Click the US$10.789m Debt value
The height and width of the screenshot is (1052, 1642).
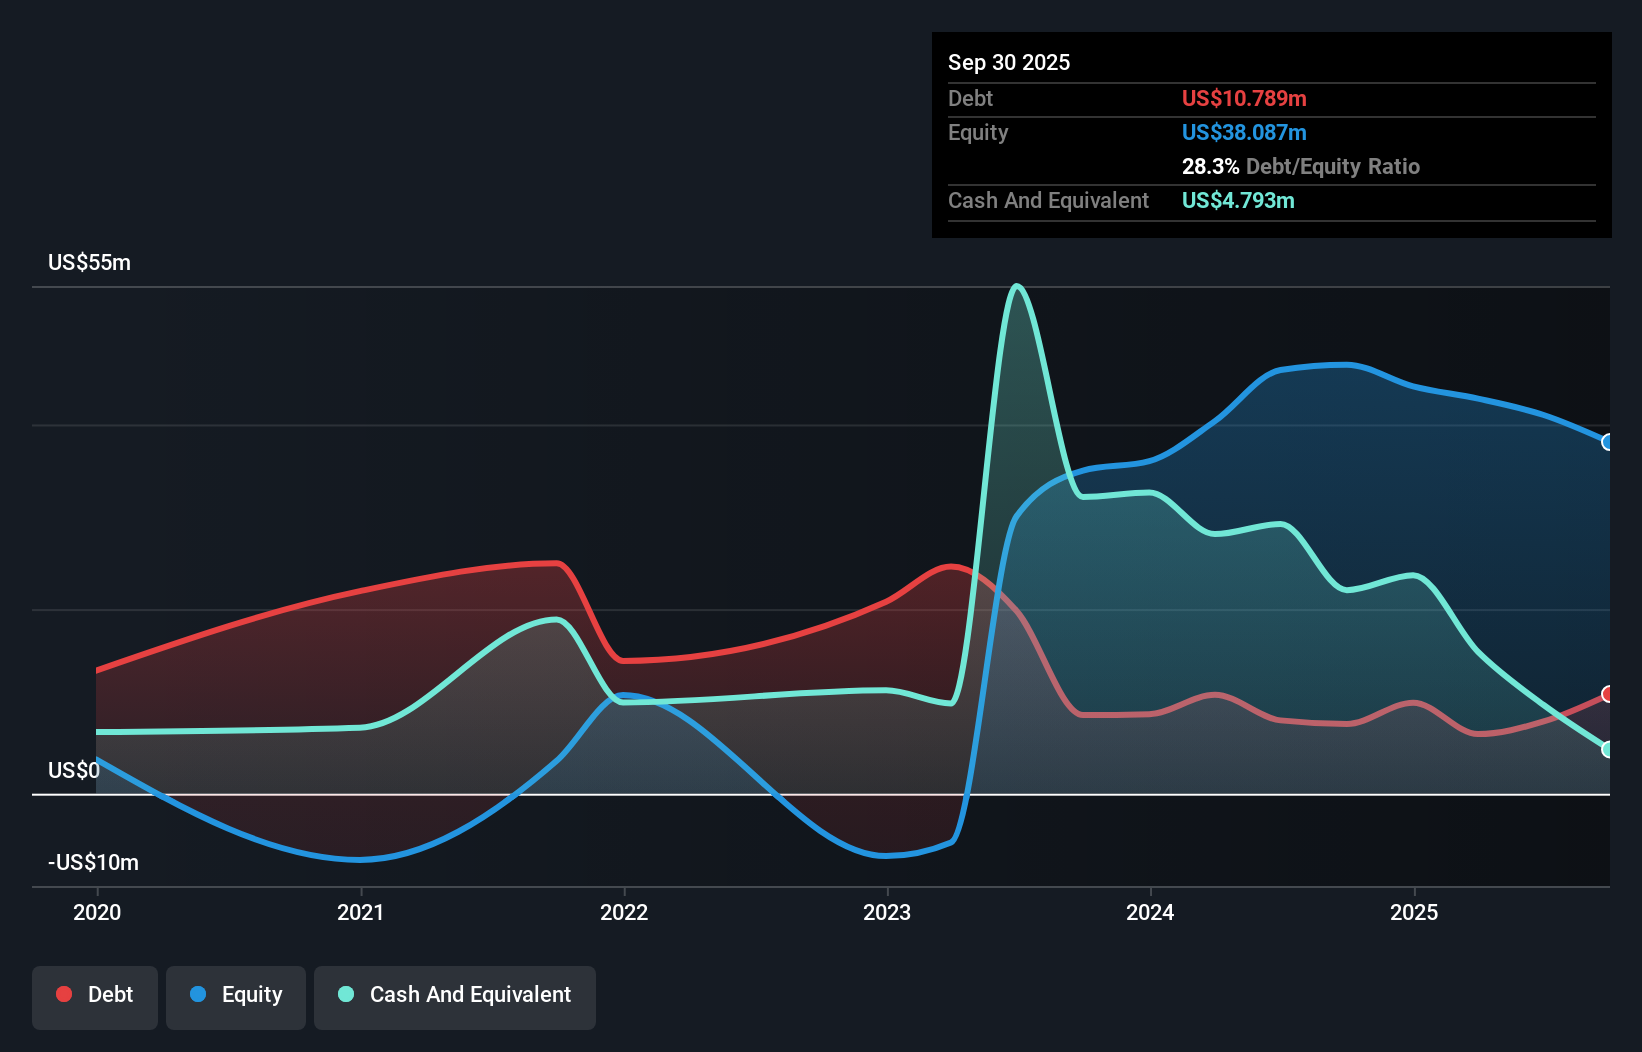(1244, 98)
